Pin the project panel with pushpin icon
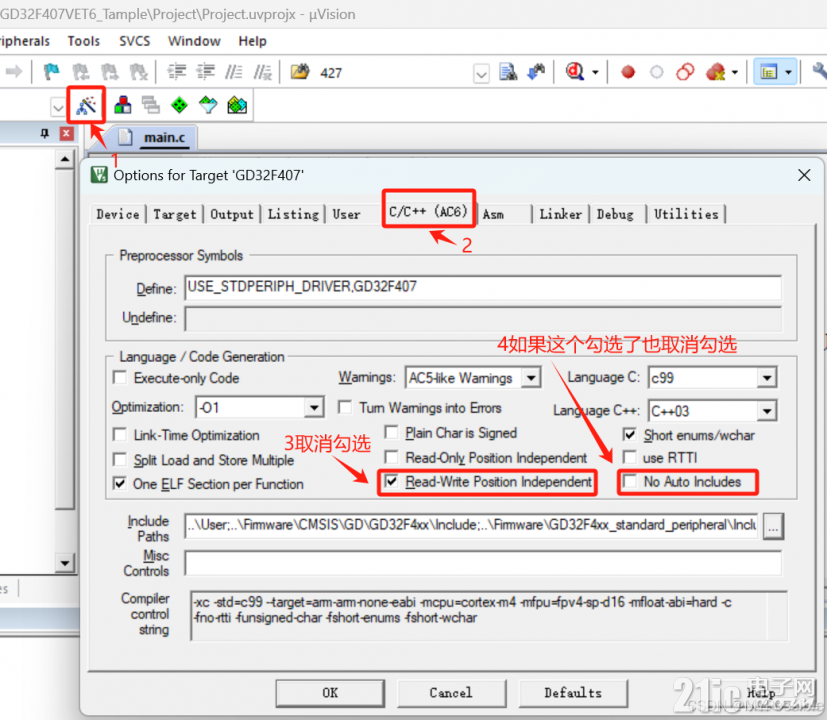This screenshot has width=827, height=720. click(45, 133)
